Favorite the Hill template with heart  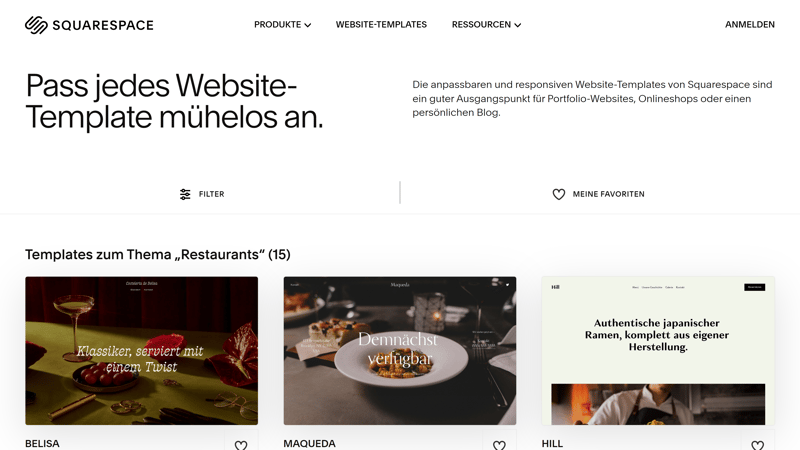click(758, 445)
